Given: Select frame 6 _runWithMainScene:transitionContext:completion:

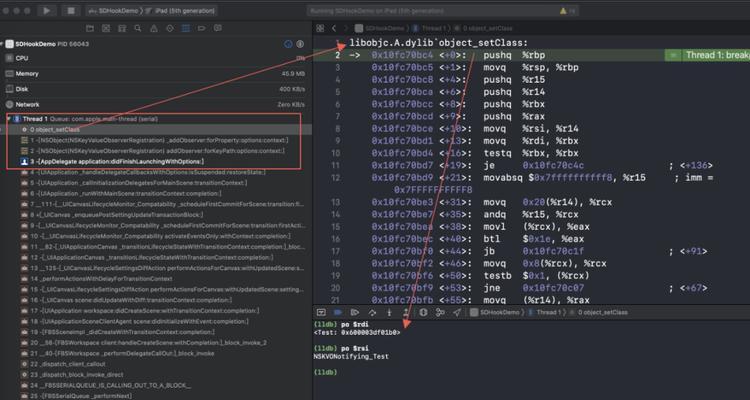Looking at the screenshot, I should (x=156, y=193).
